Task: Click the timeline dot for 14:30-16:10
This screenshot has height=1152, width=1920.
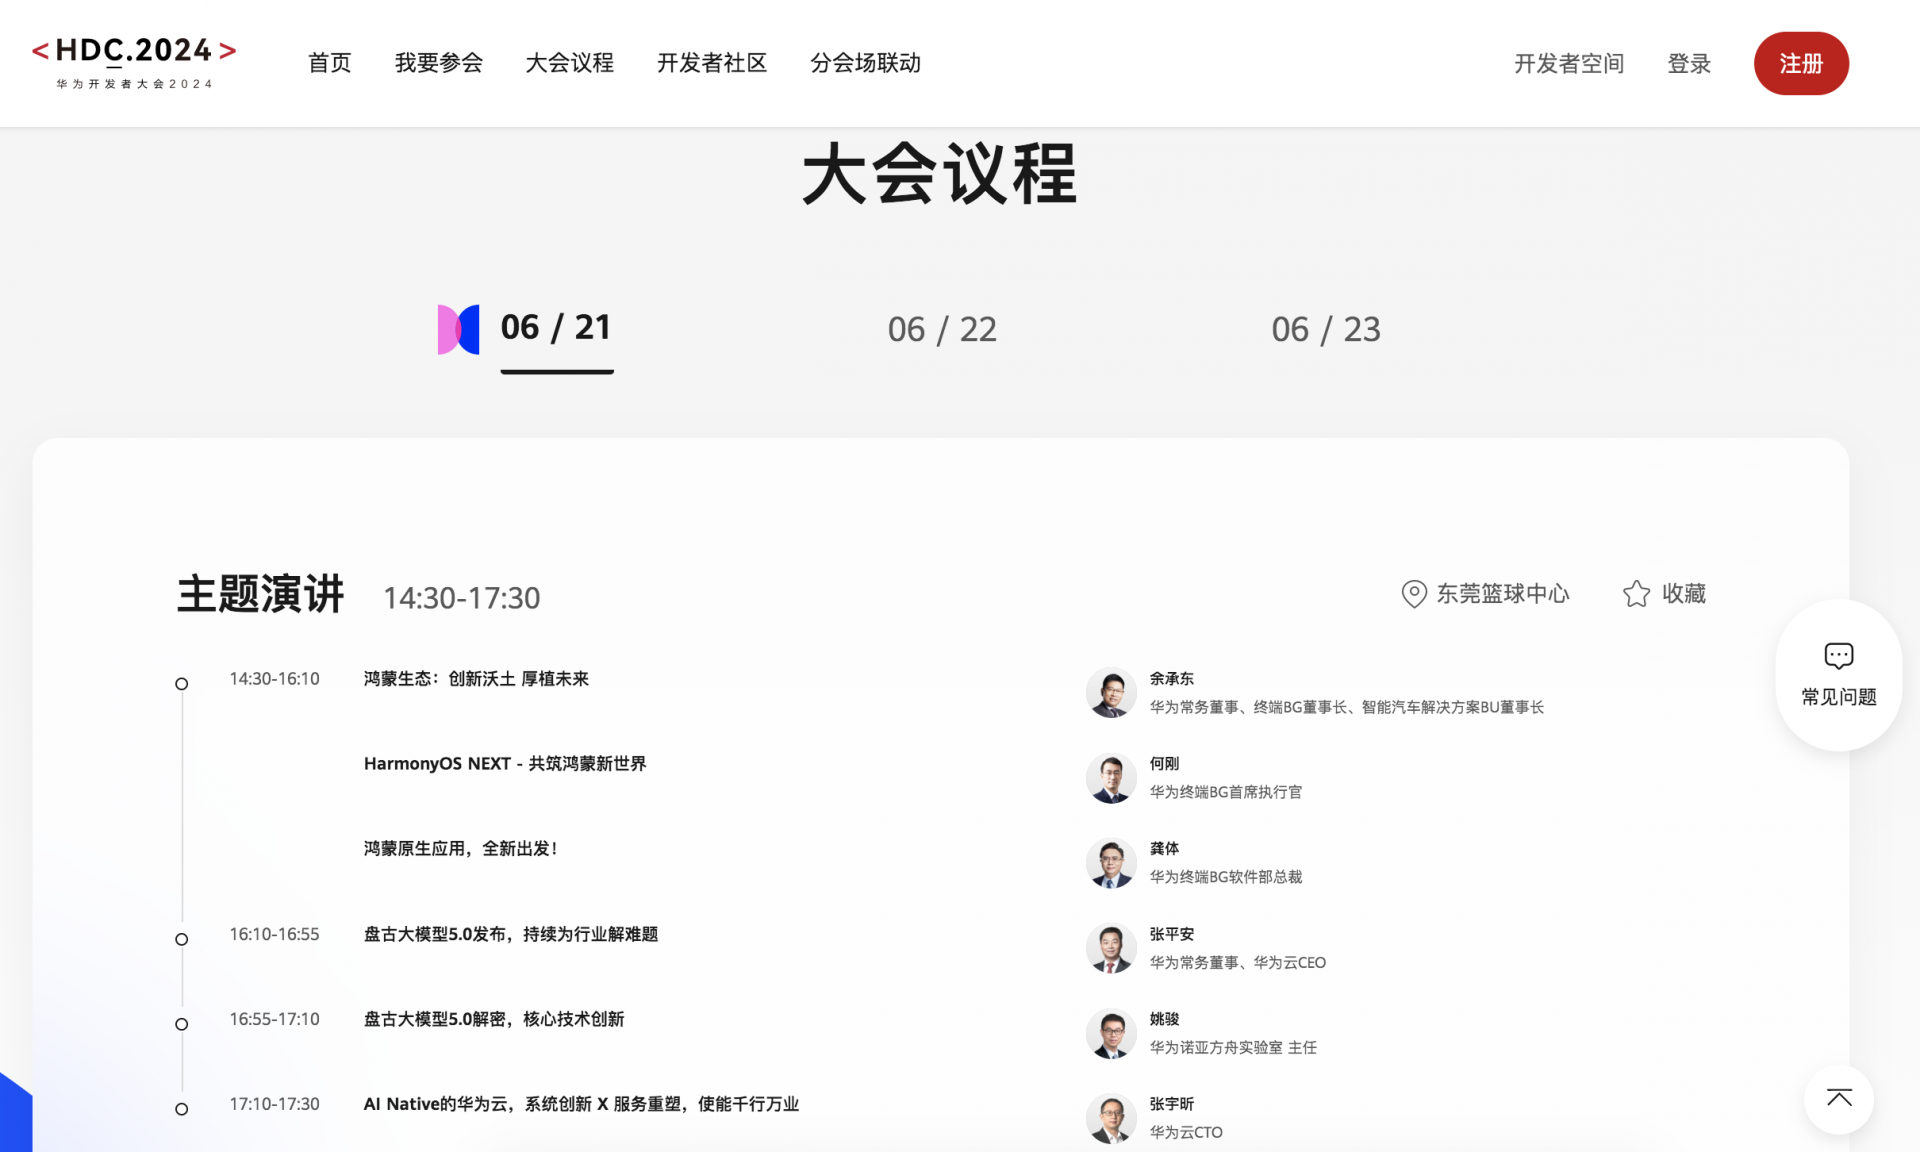Action: pyautogui.click(x=181, y=684)
